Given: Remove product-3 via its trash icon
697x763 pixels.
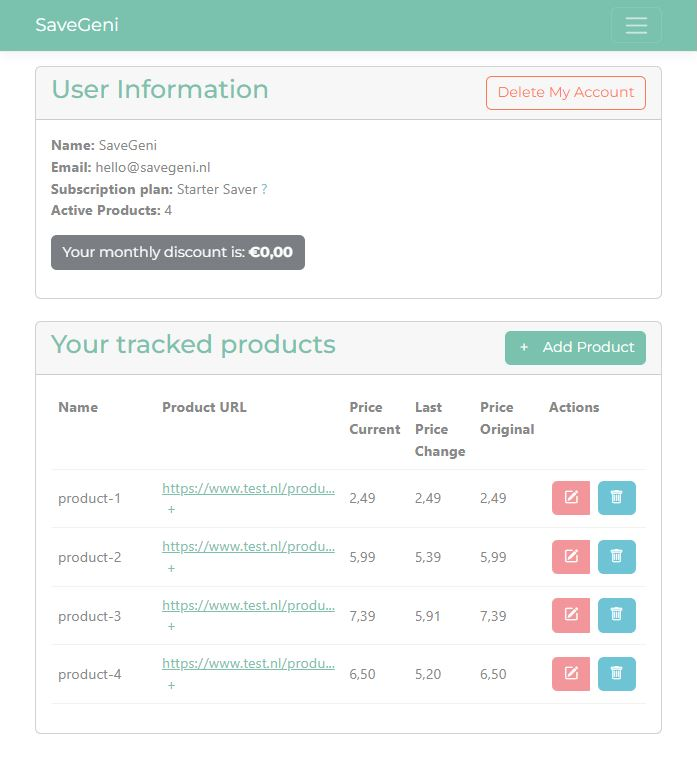Looking at the screenshot, I should click(616, 615).
